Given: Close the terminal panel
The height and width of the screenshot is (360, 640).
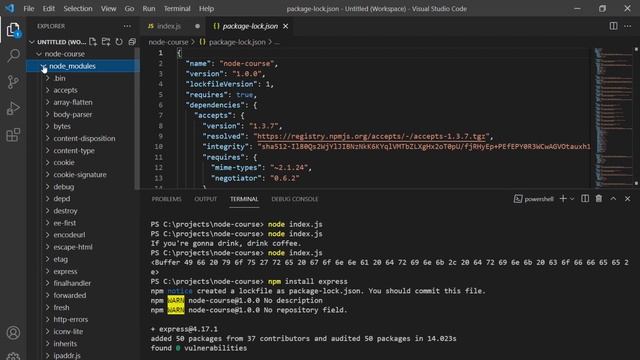Looking at the screenshot, I should point(627,199).
